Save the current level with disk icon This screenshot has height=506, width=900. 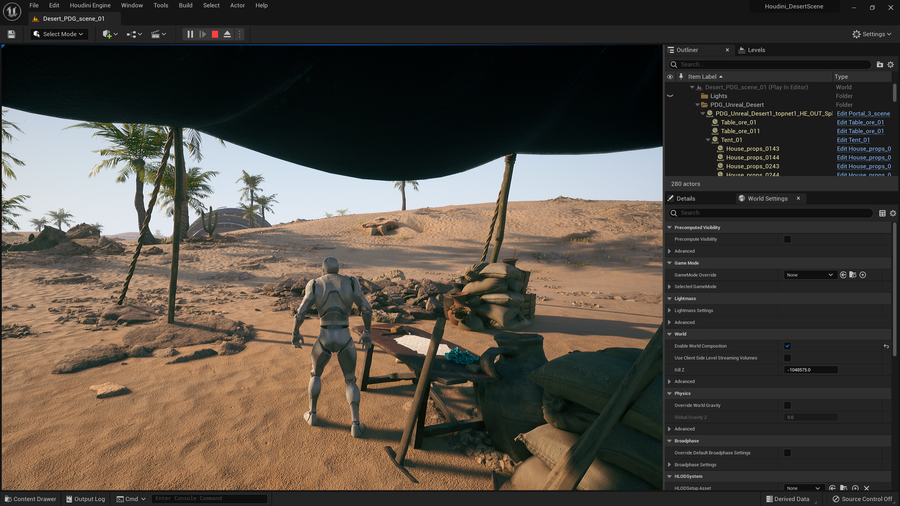[11, 34]
